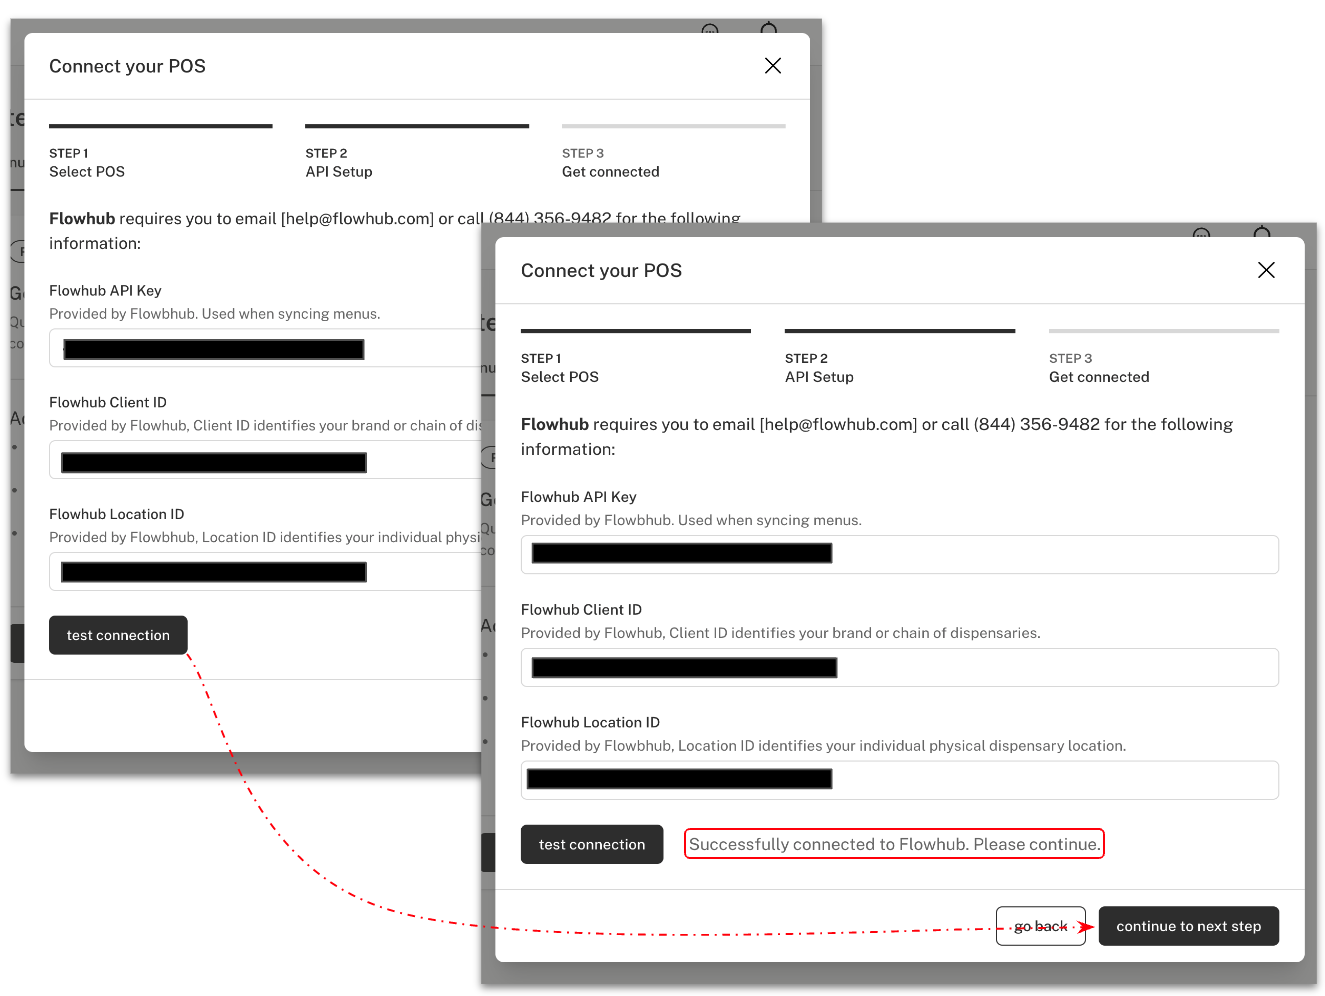Screen dimensions: 1325x996
Task: Click the 'Flowhub API Key' label in front dialog
Action: [578, 497]
